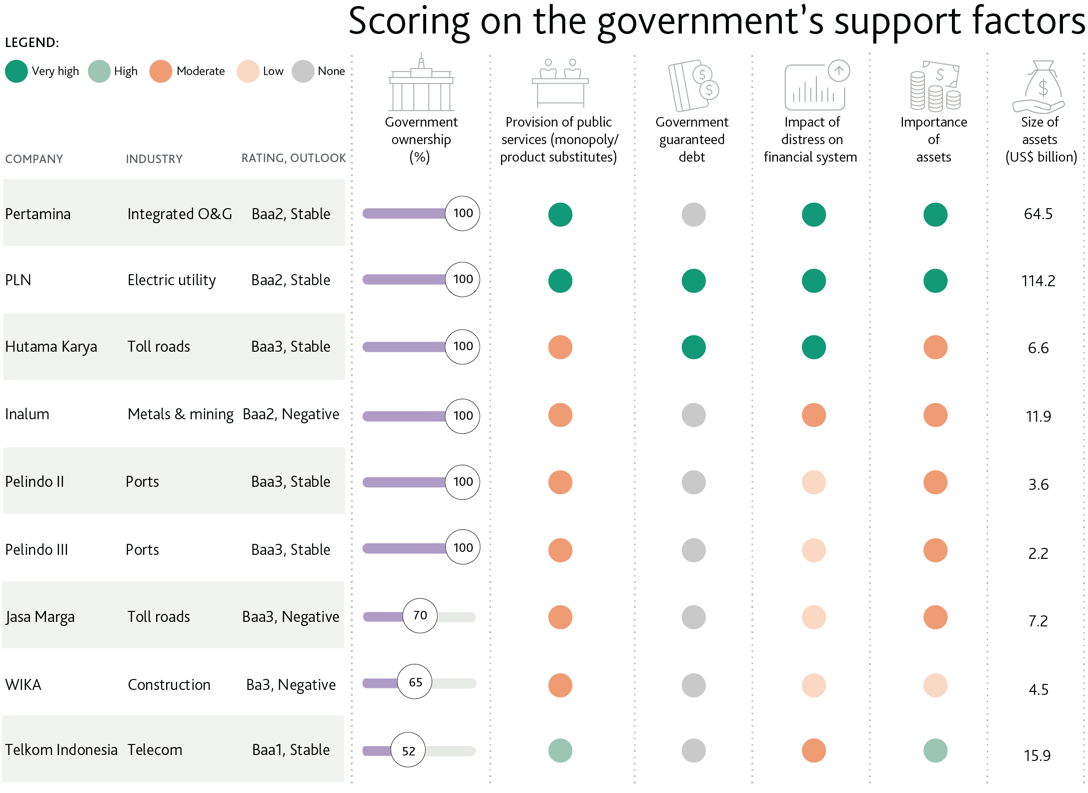Image resolution: width=1088 pixels, height=793 pixels.
Task: Click the Low legend color circle
Action: click(247, 71)
